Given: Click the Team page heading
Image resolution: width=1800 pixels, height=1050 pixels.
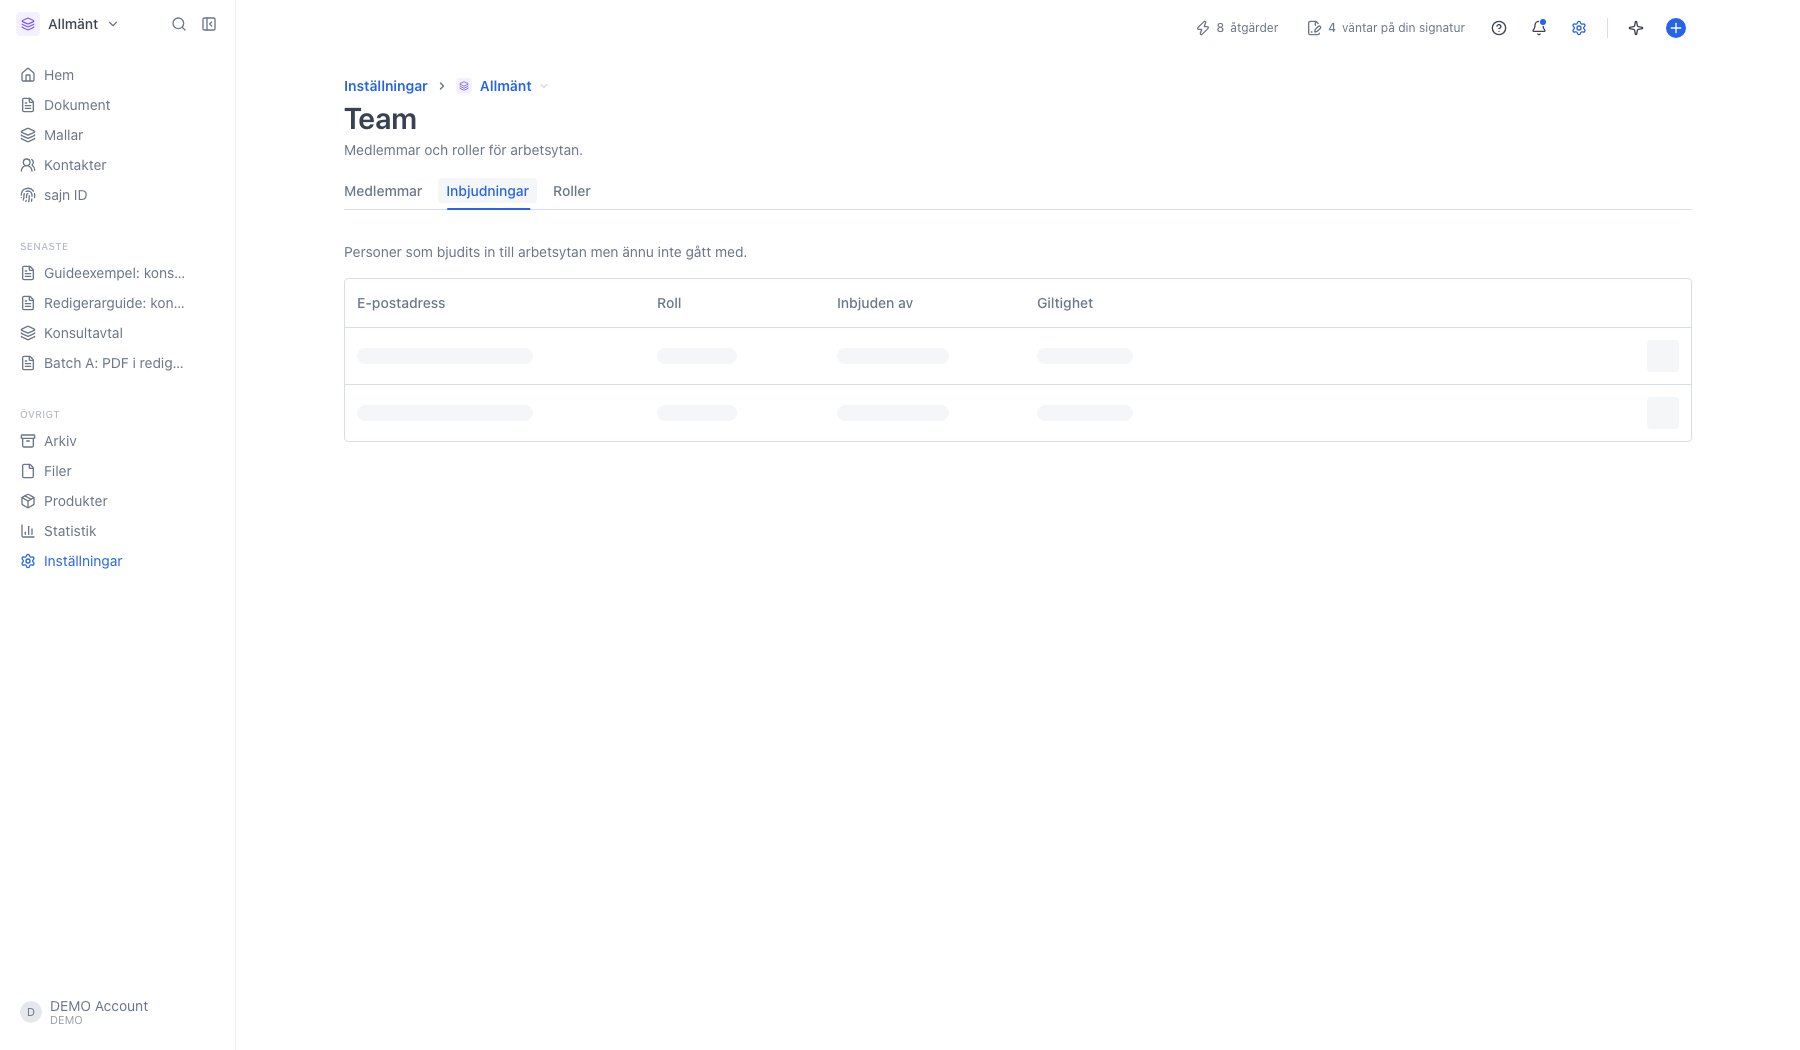Looking at the screenshot, I should coord(380,119).
